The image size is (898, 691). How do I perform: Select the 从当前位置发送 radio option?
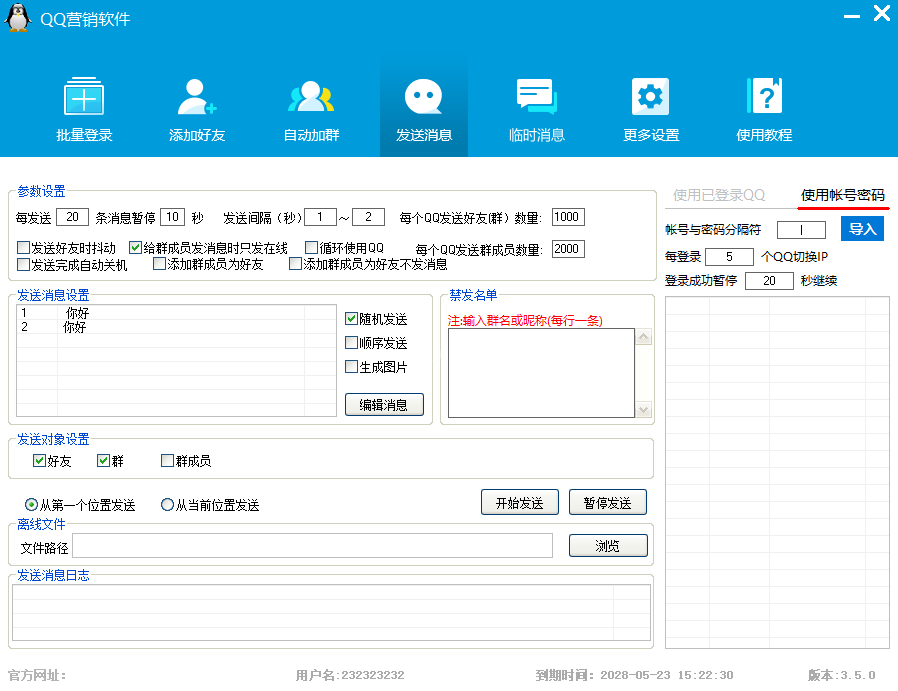point(168,505)
